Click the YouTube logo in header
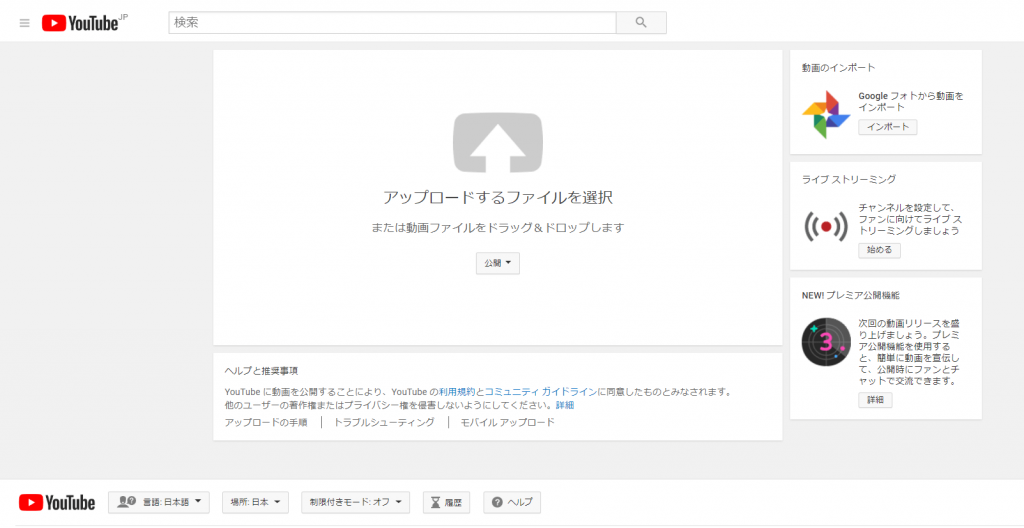This screenshot has width=1024, height=528. (x=80, y=23)
